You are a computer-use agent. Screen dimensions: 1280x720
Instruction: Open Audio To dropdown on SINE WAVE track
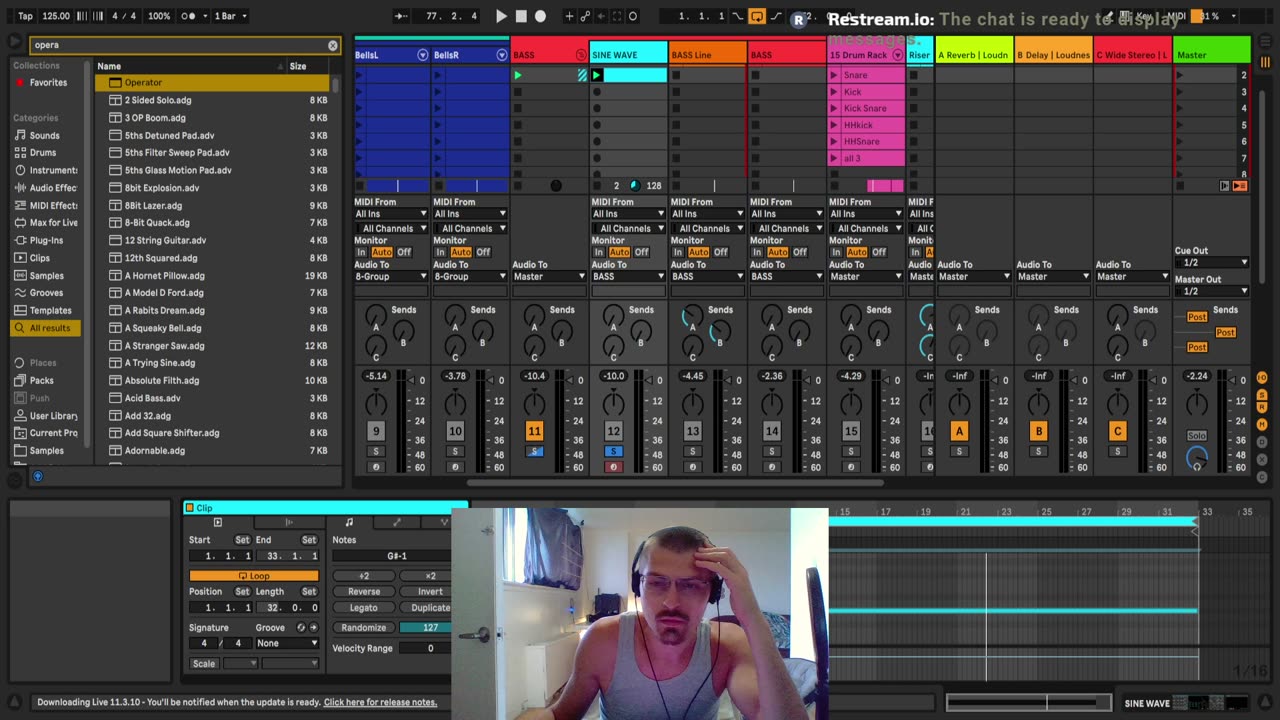pyautogui.click(x=628, y=277)
